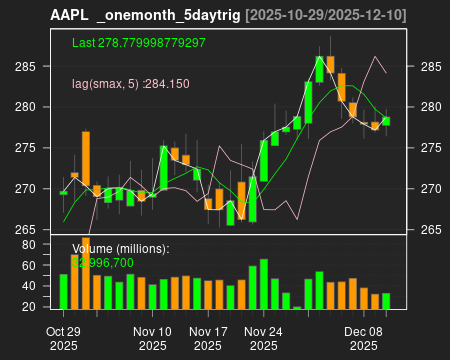Click the green volume value "32,996,700"
The height and width of the screenshot is (360, 450).
pos(103,263)
